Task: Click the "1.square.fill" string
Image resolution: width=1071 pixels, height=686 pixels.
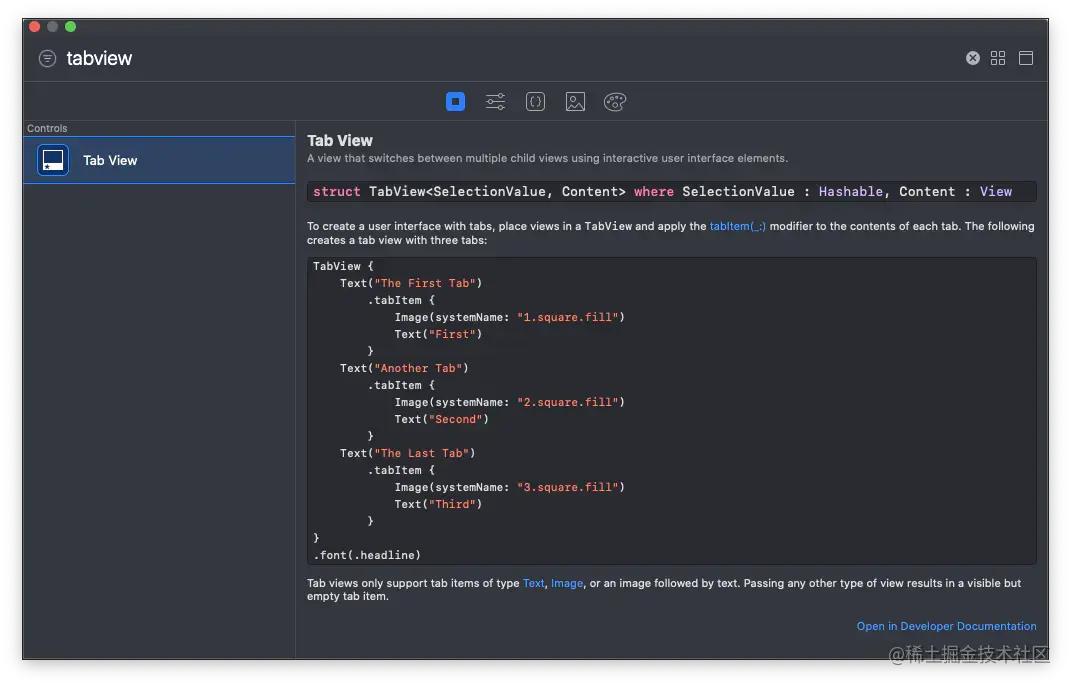Action: (x=568, y=318)
